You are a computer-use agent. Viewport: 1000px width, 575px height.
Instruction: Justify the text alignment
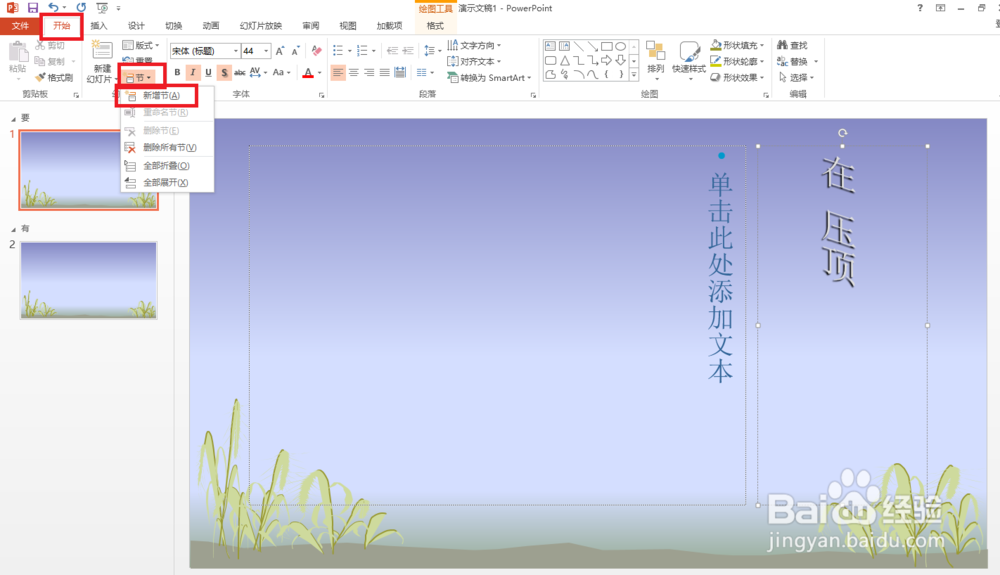point(385,72)
